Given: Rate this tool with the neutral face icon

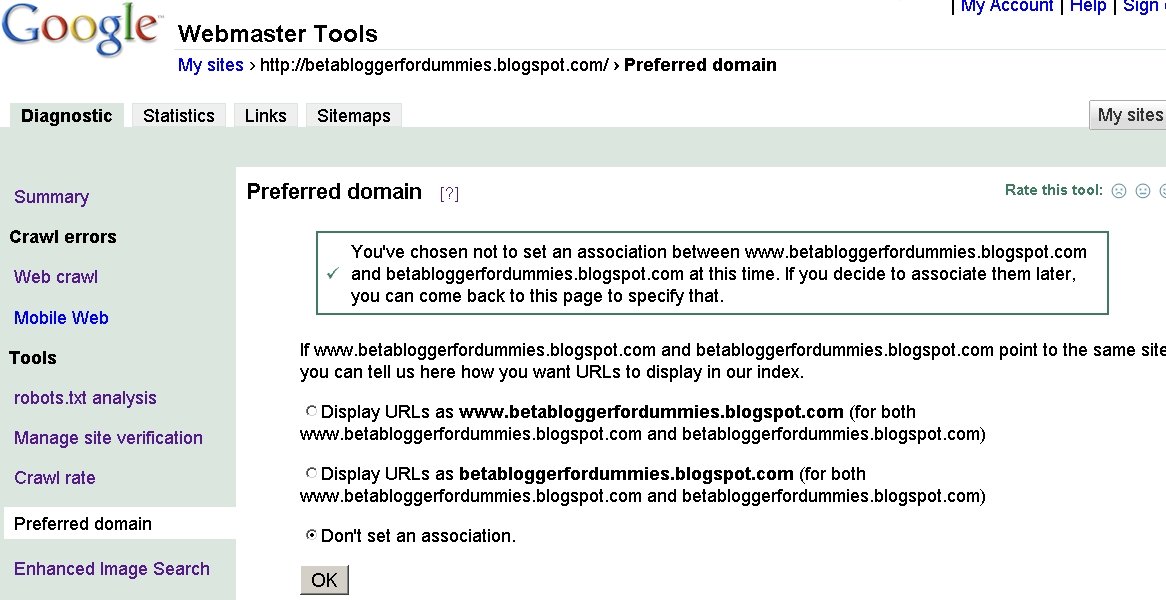Looking at the screenshot, I should pos(1142,190).
